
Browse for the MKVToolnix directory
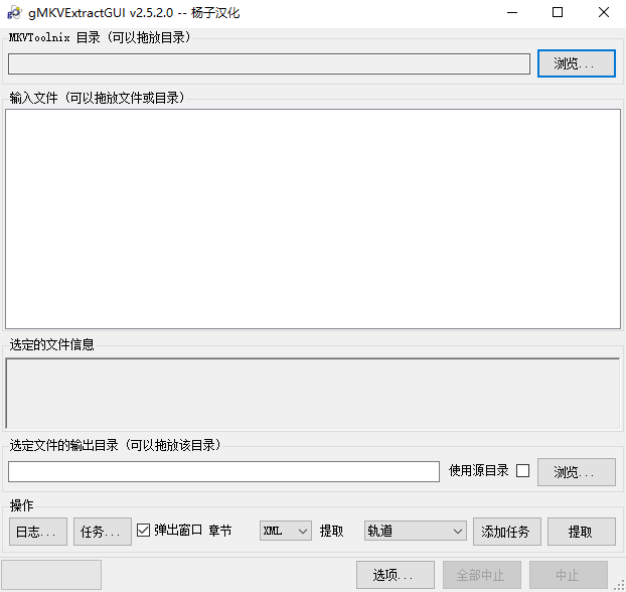point(576,64)
